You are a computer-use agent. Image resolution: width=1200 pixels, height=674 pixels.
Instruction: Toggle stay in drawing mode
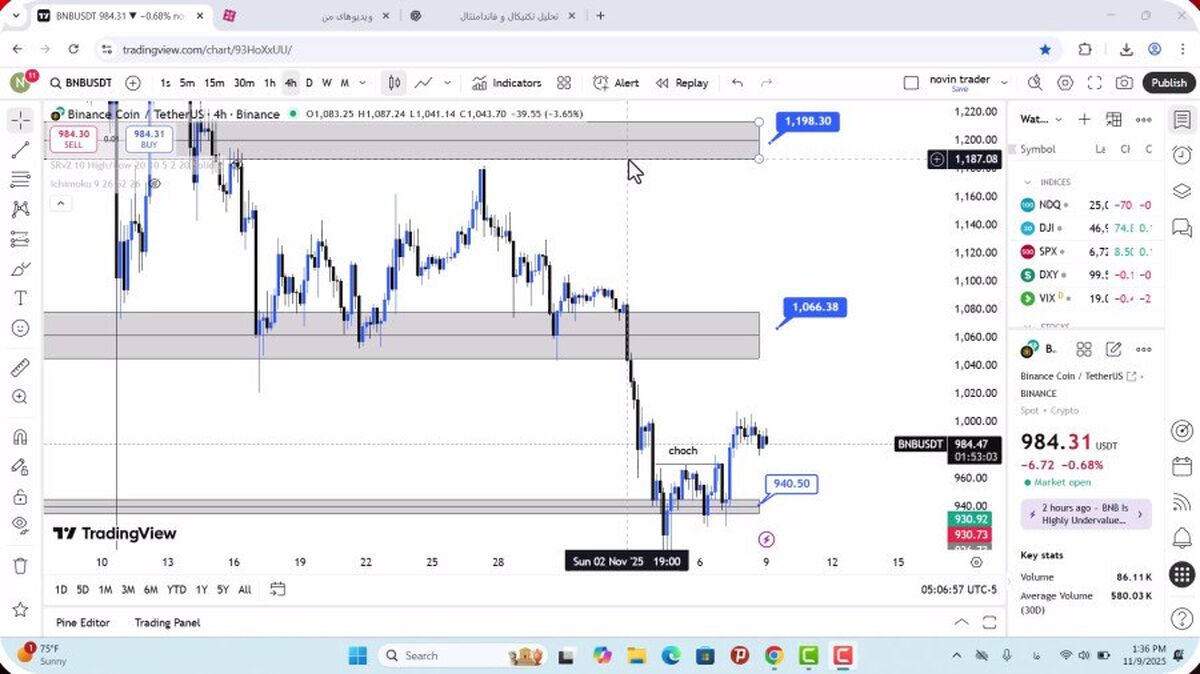click(x=20, y=466)
